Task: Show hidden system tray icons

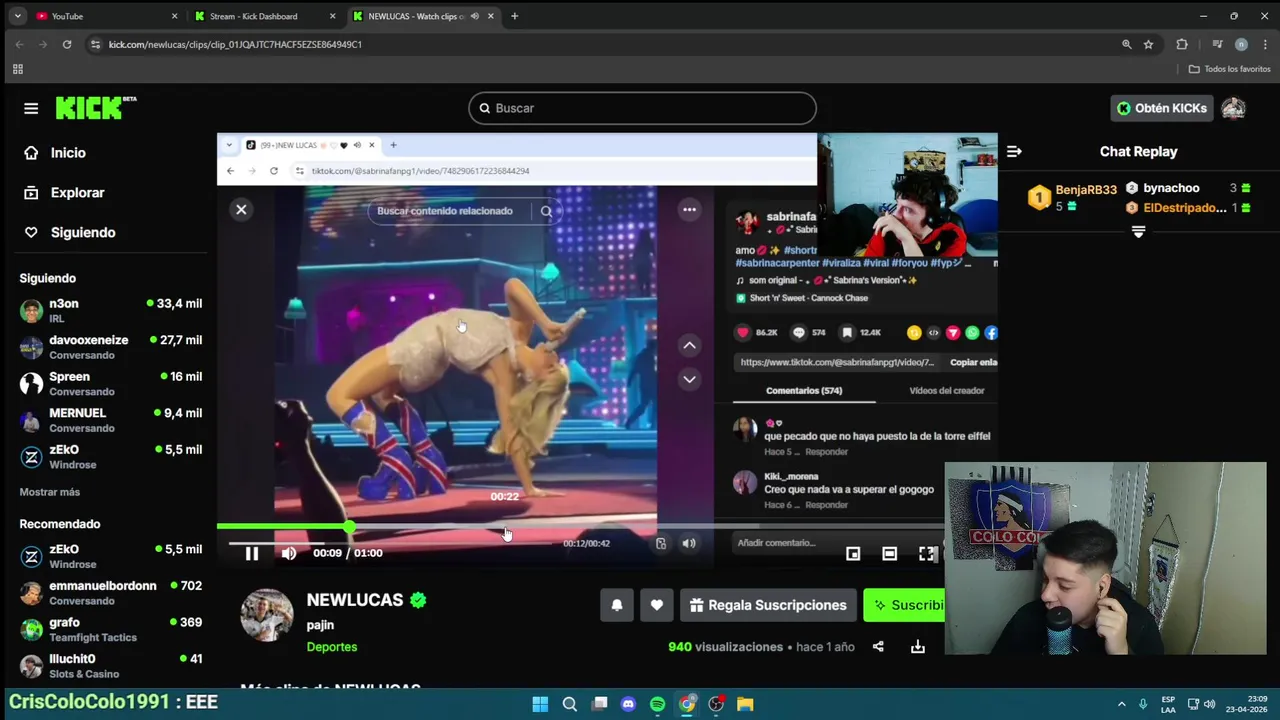Action: click(1121, 704)
